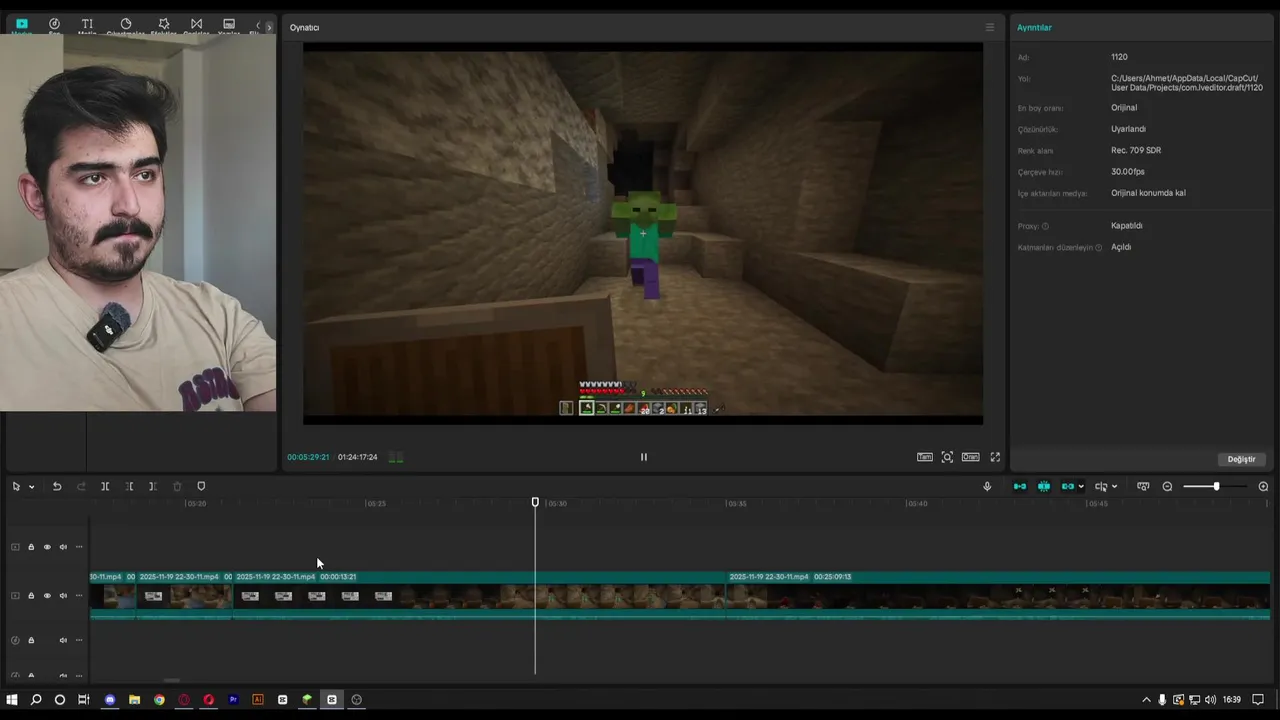Click the Değiştir button in details panel
Image resolution: width=1280 pixels, height=720 pixels.
(1241, 459)
